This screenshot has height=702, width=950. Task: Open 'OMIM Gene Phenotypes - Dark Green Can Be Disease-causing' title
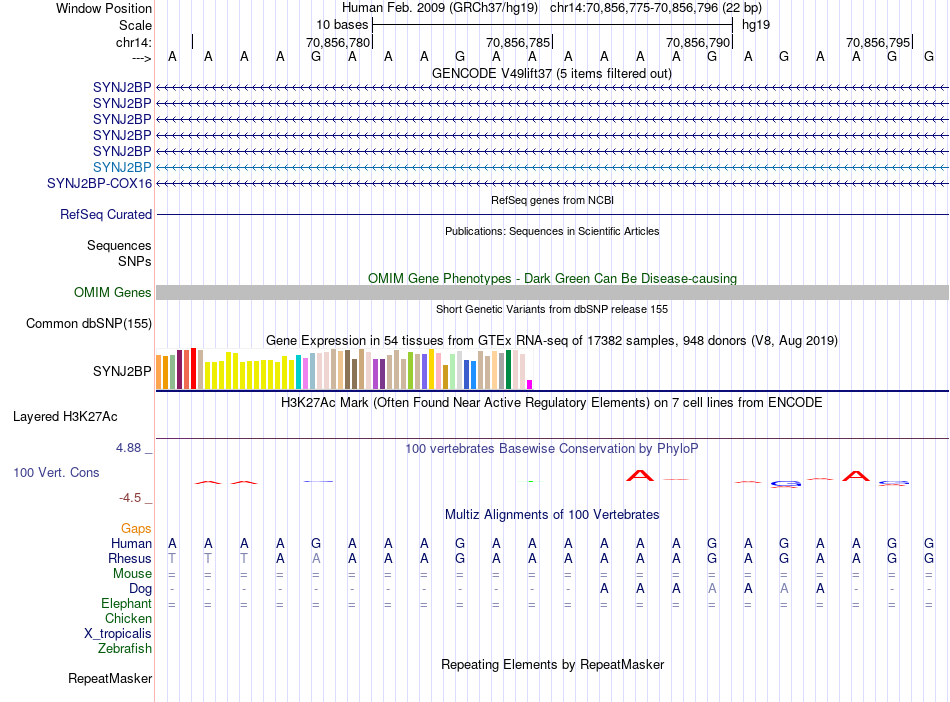[552, 278]
